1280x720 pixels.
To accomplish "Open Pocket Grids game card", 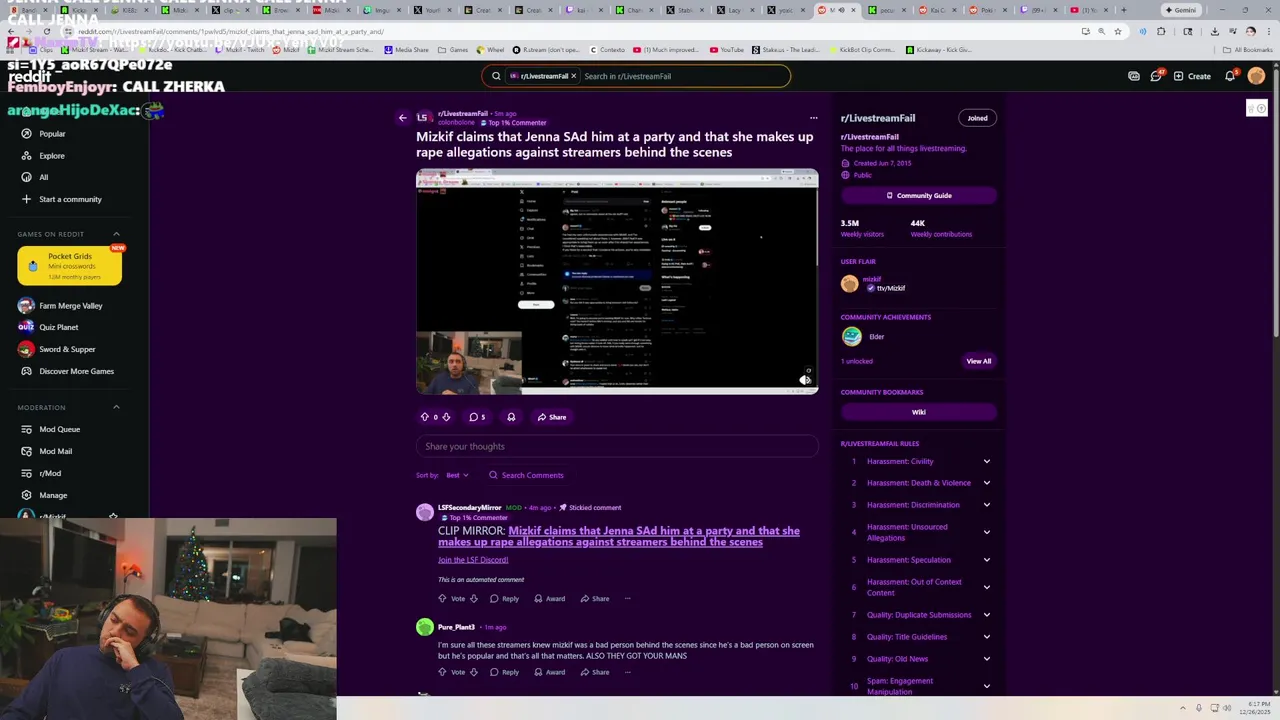I will [x=69, y=266].
